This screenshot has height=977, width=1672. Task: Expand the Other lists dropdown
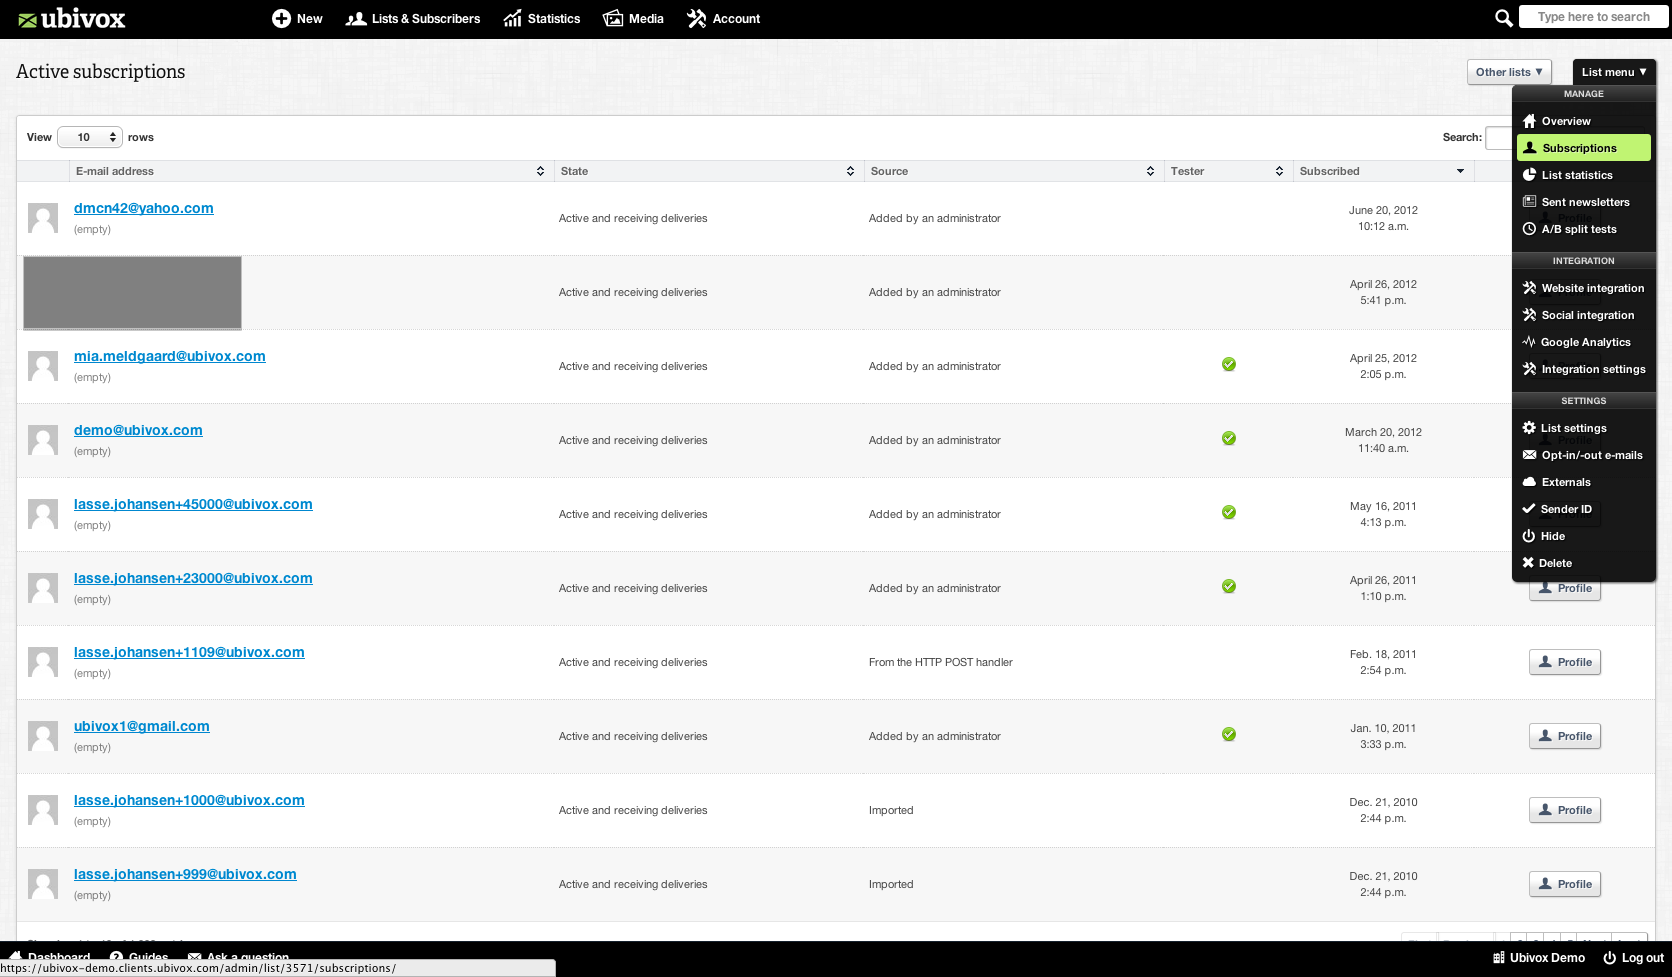[x=1509, y=72]
